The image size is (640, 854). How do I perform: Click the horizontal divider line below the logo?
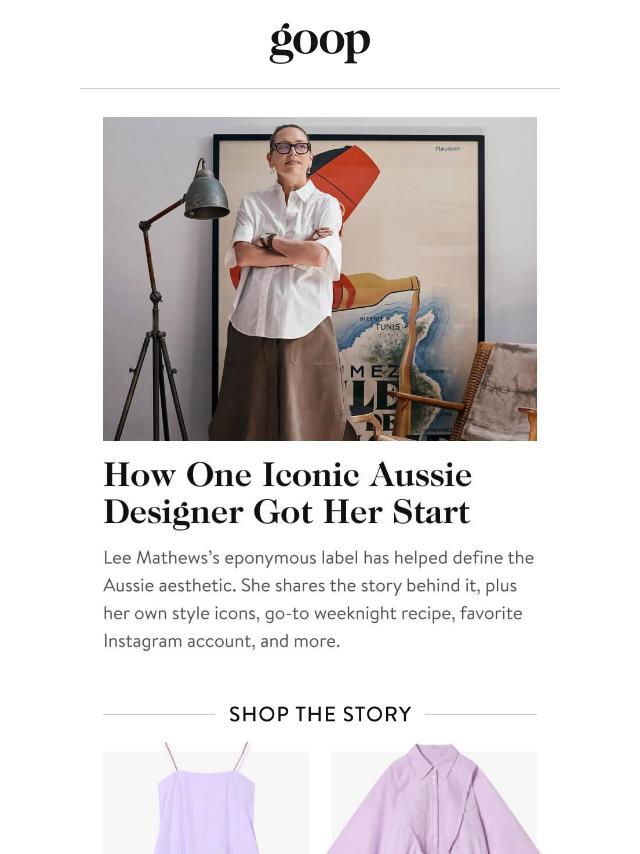(320, 88)
